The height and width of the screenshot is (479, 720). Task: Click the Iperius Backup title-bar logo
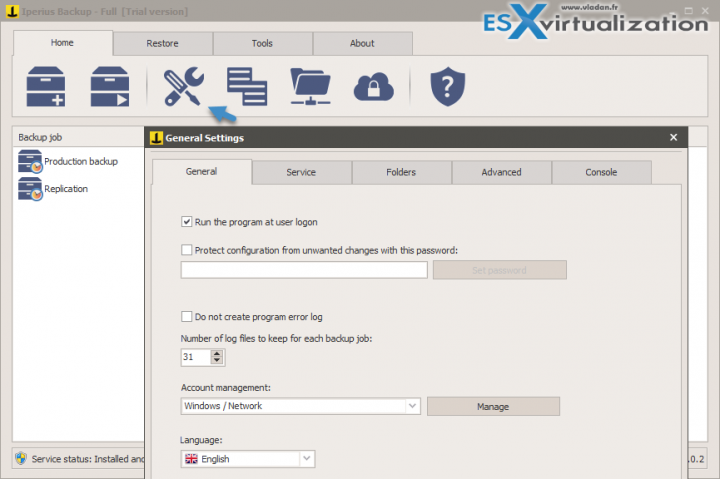tap(12, 11)
